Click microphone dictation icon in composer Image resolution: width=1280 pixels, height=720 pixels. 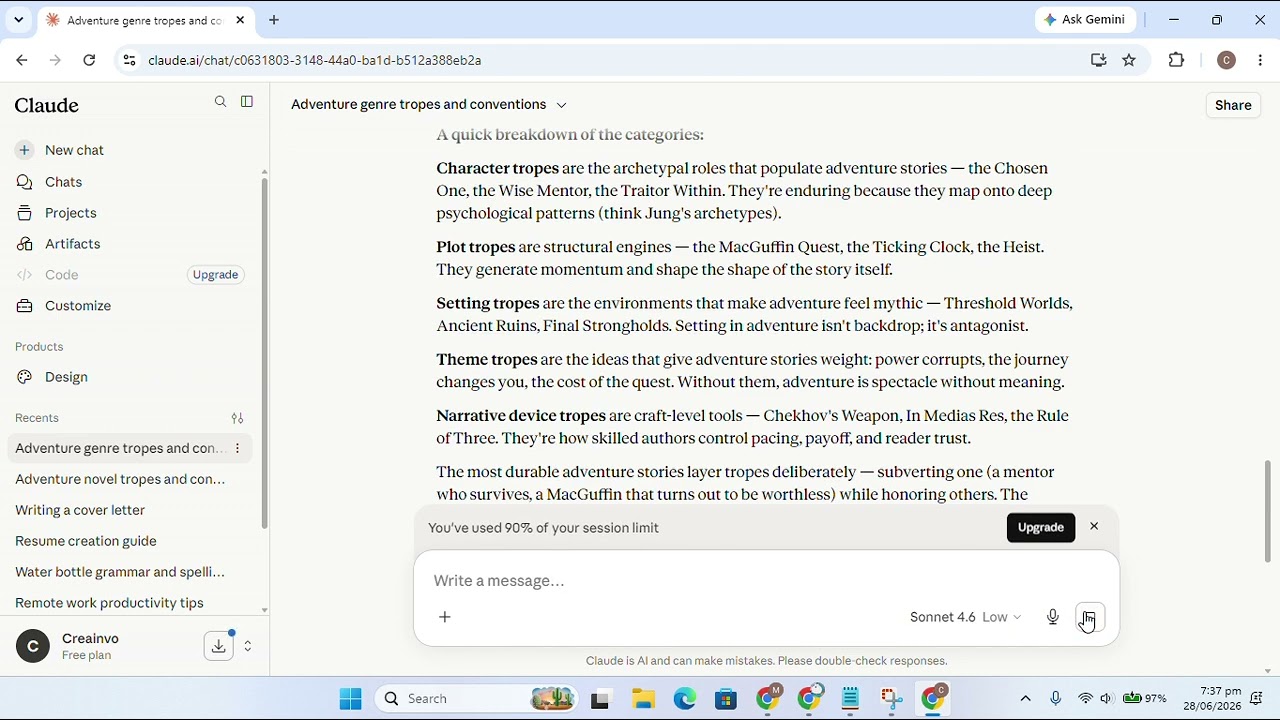point(1053,617)
